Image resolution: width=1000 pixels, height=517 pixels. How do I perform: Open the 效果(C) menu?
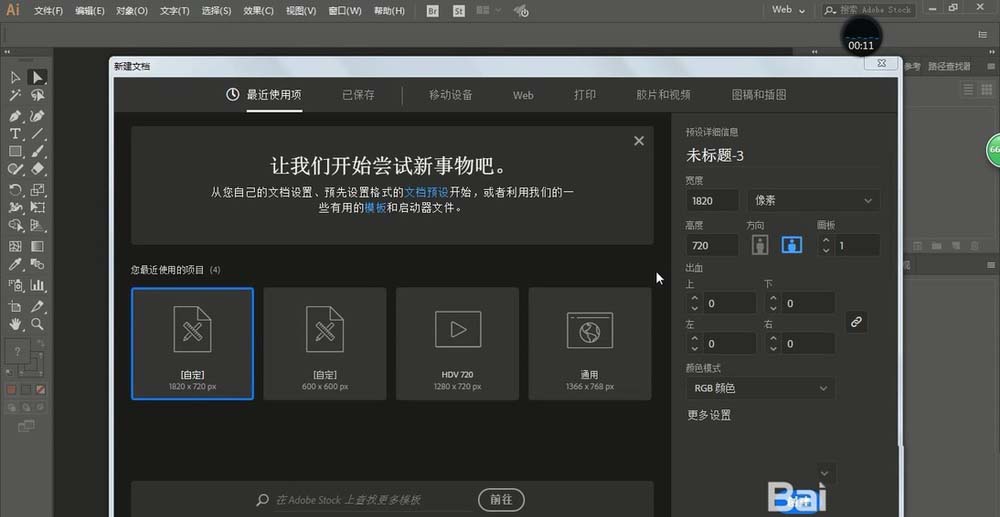[258, 11]
